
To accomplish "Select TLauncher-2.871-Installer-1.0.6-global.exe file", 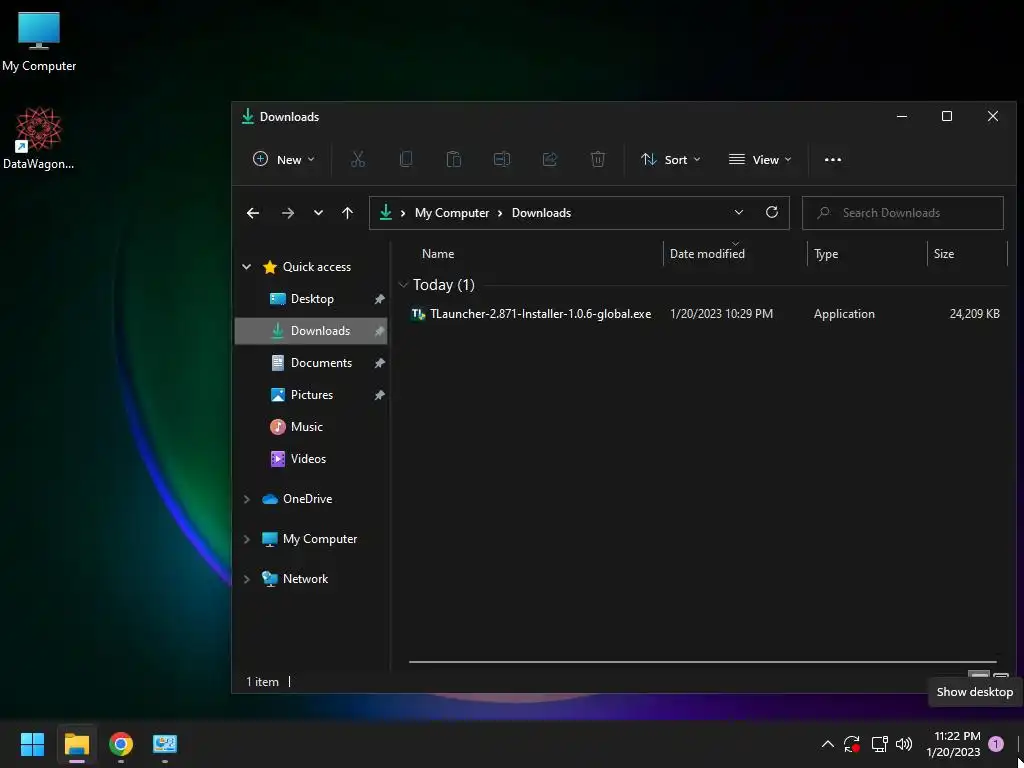I will [540, 314].
